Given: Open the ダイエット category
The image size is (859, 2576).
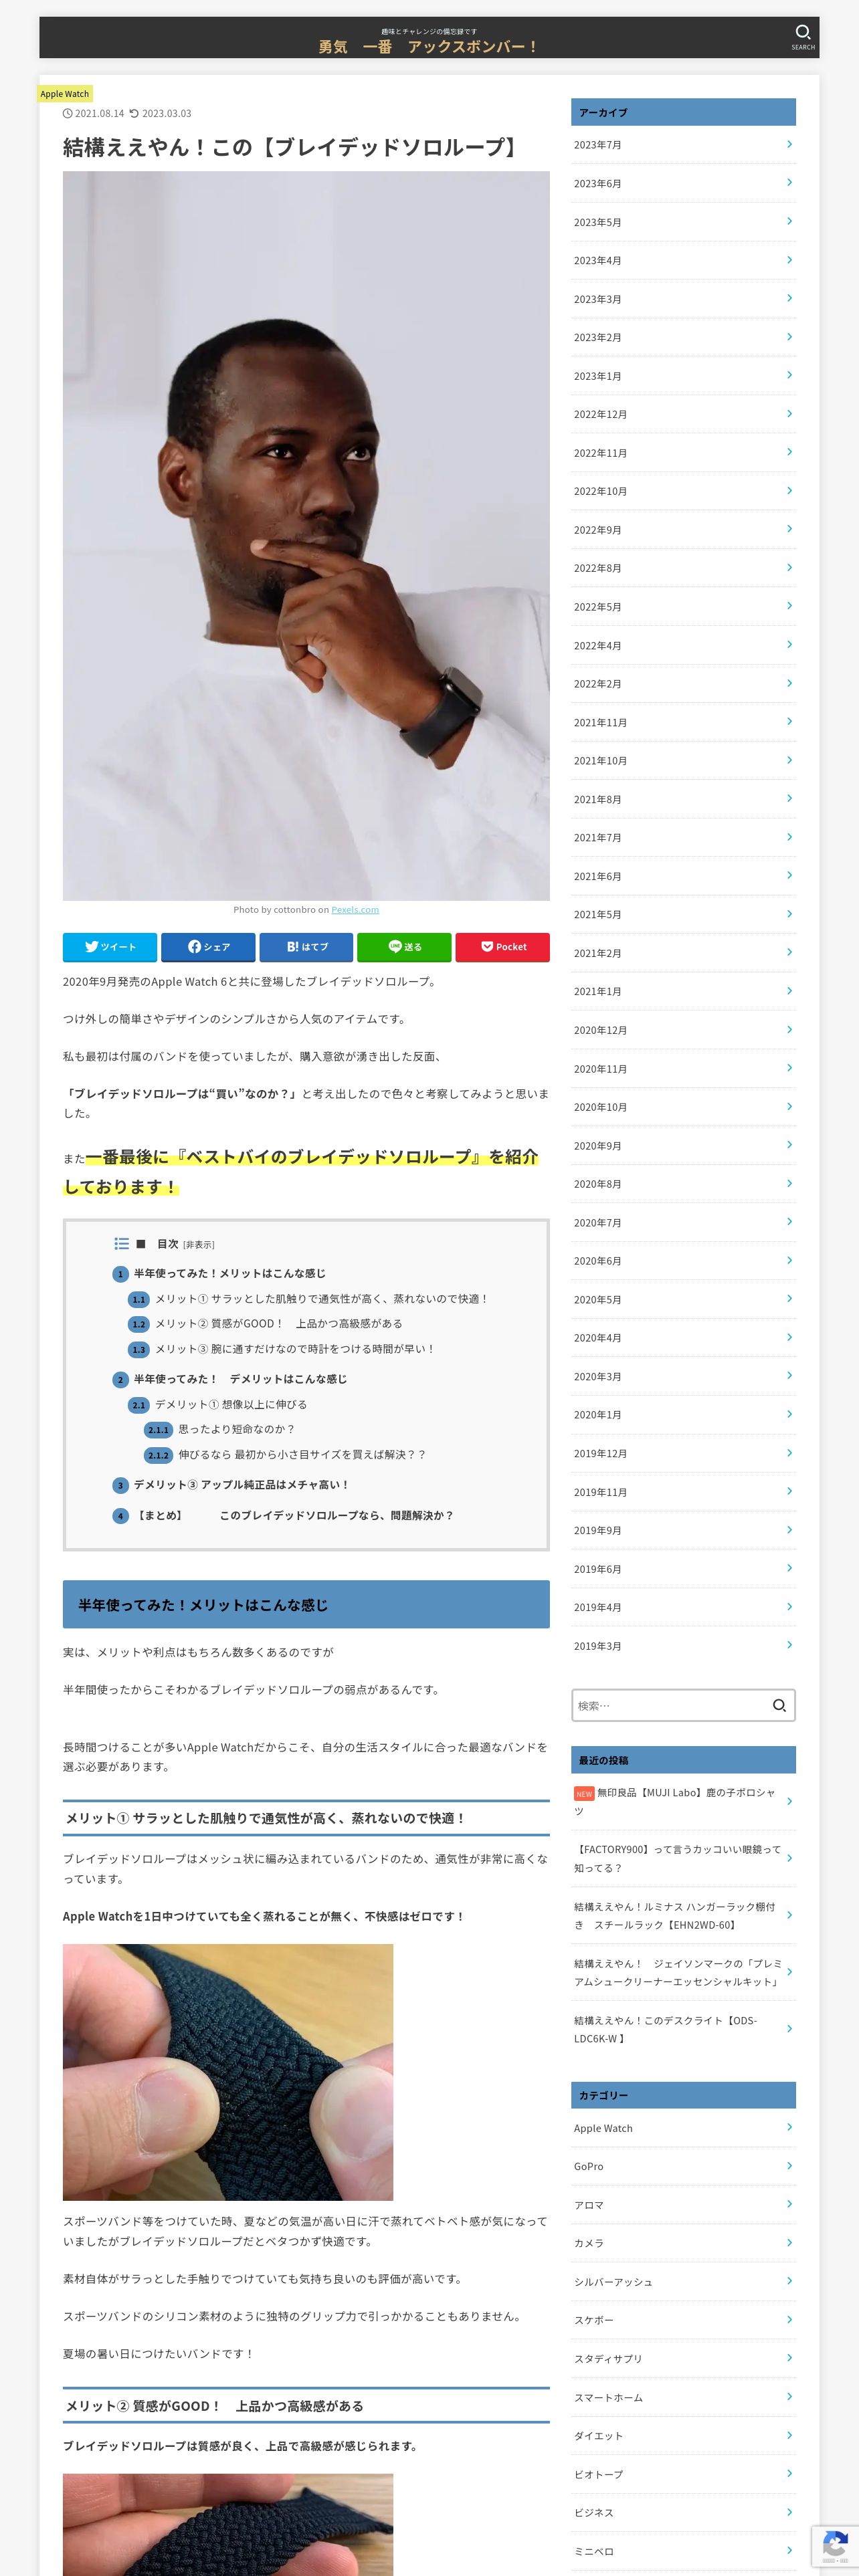Looking at the screenshot, I should coord(683,2436).
